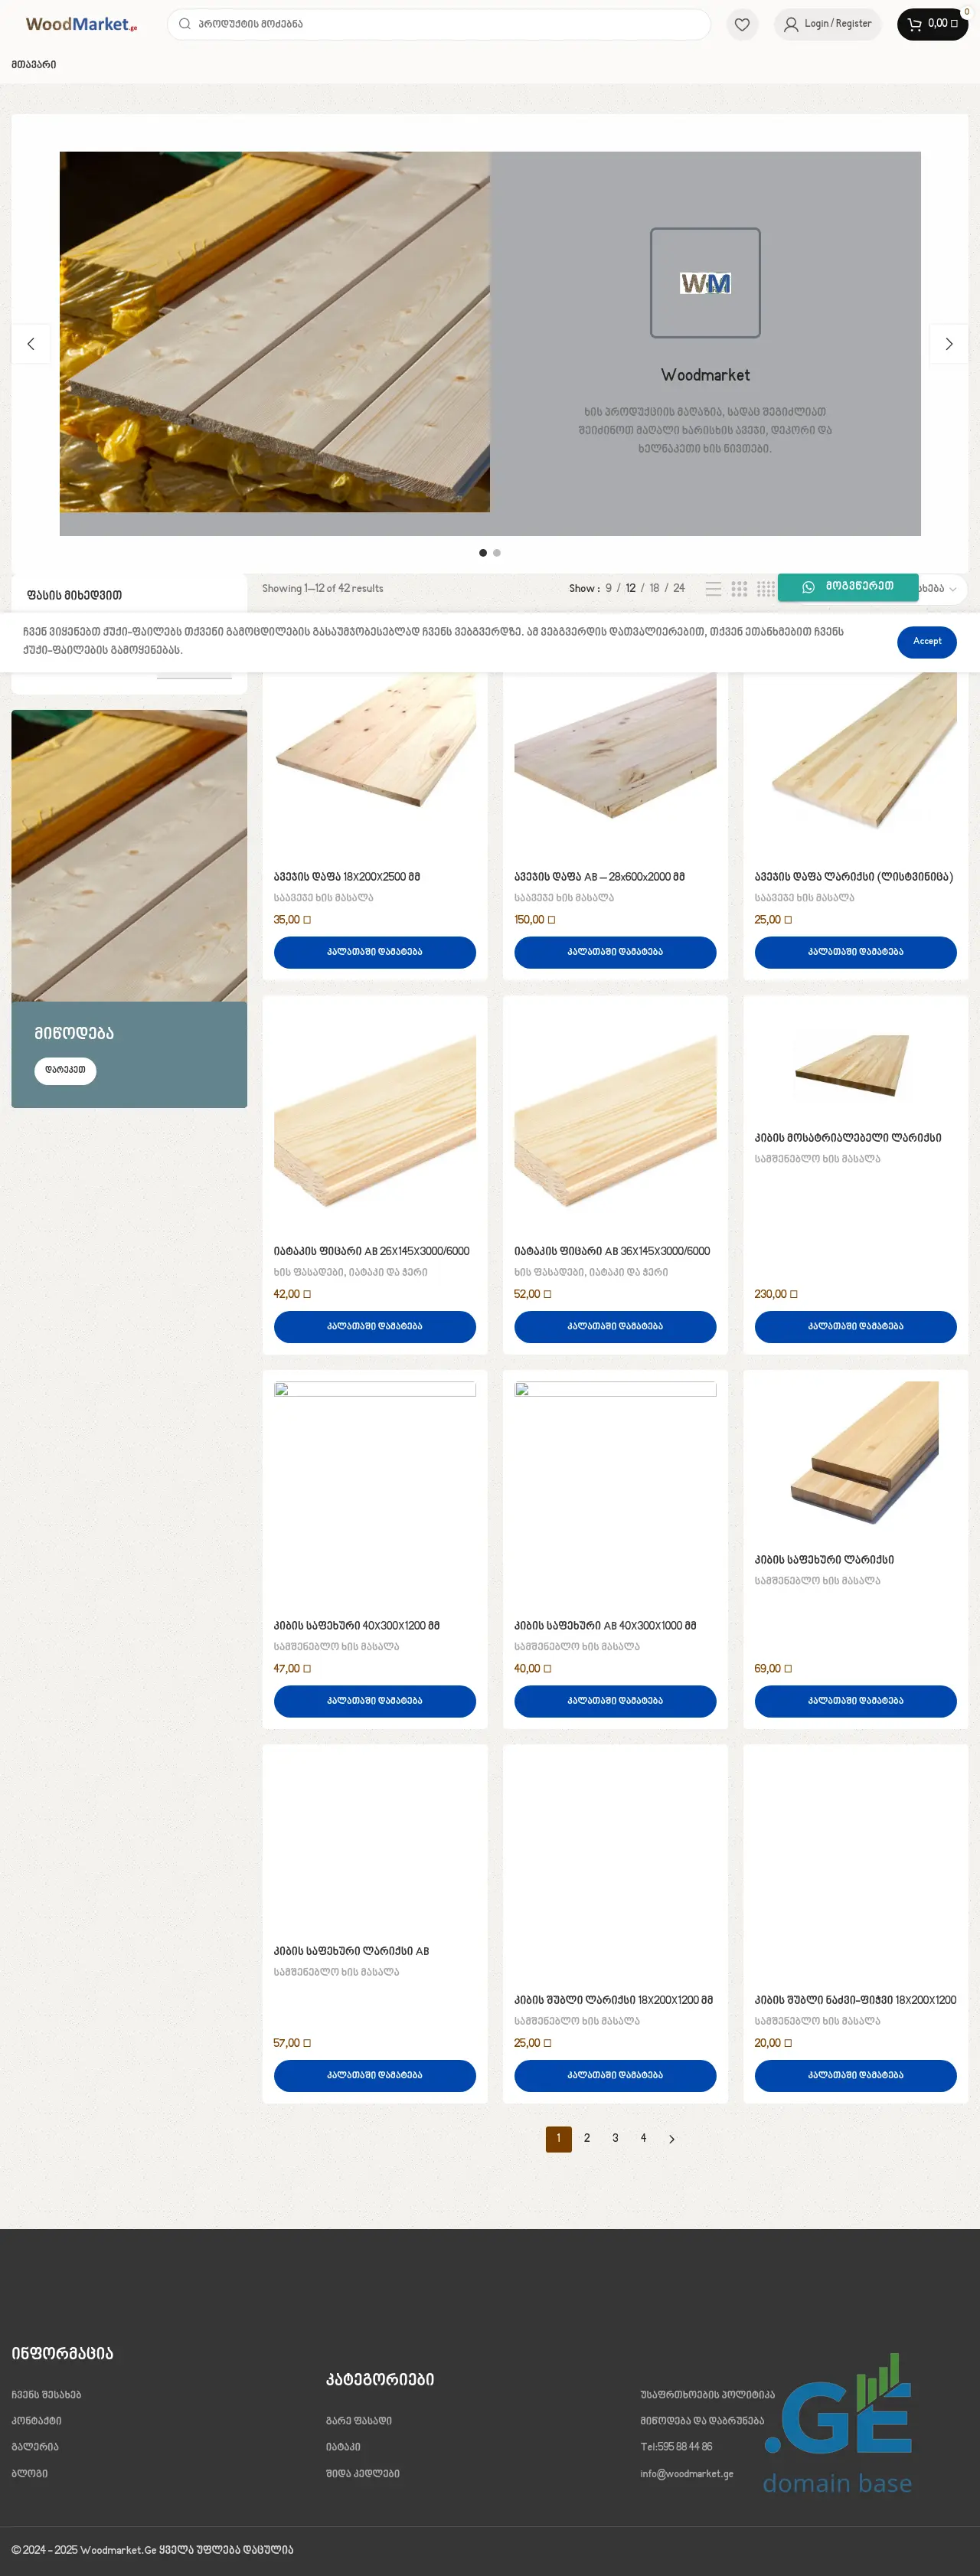The image size is (980, 2576).
Task: Click the info@woodmarket.ge email link
Action: 687,2473
